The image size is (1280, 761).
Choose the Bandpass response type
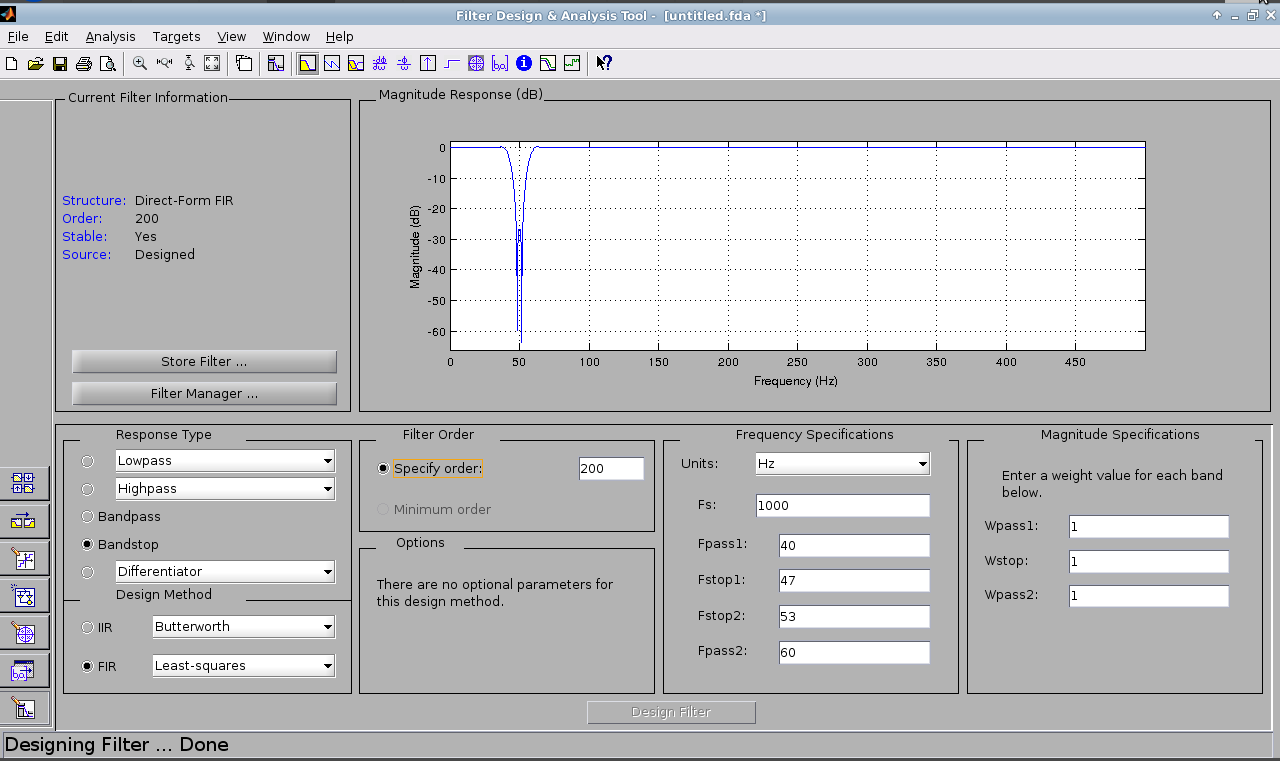[x=88, y=517]
